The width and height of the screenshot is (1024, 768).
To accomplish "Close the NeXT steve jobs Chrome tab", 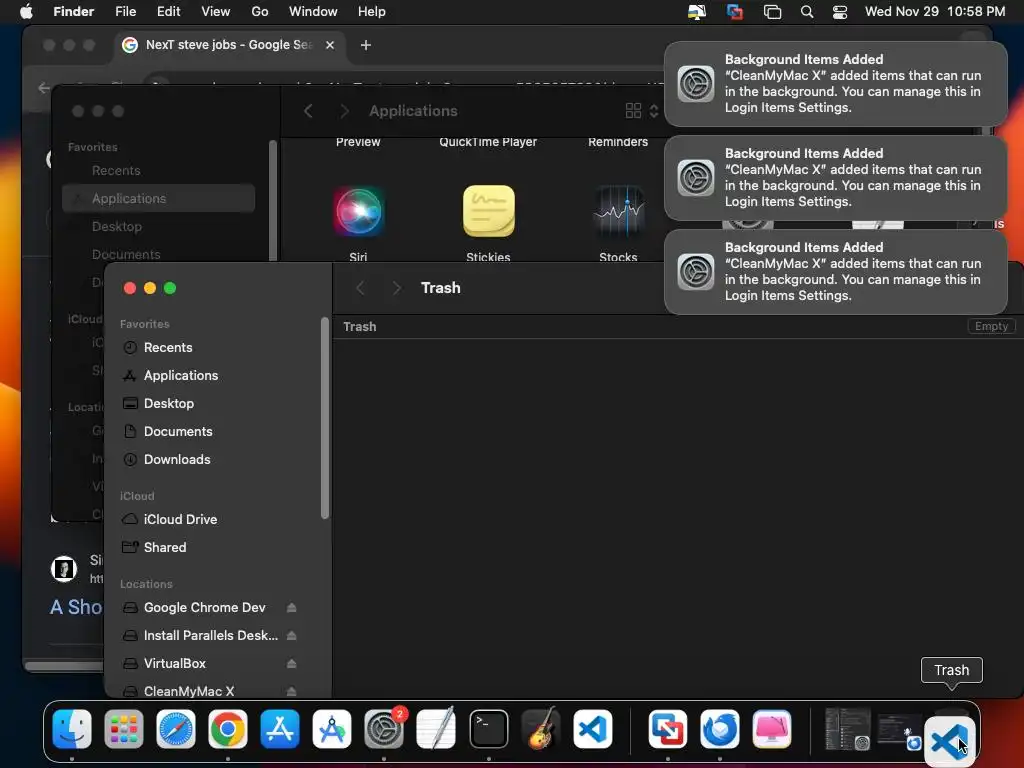I will 330,44.
